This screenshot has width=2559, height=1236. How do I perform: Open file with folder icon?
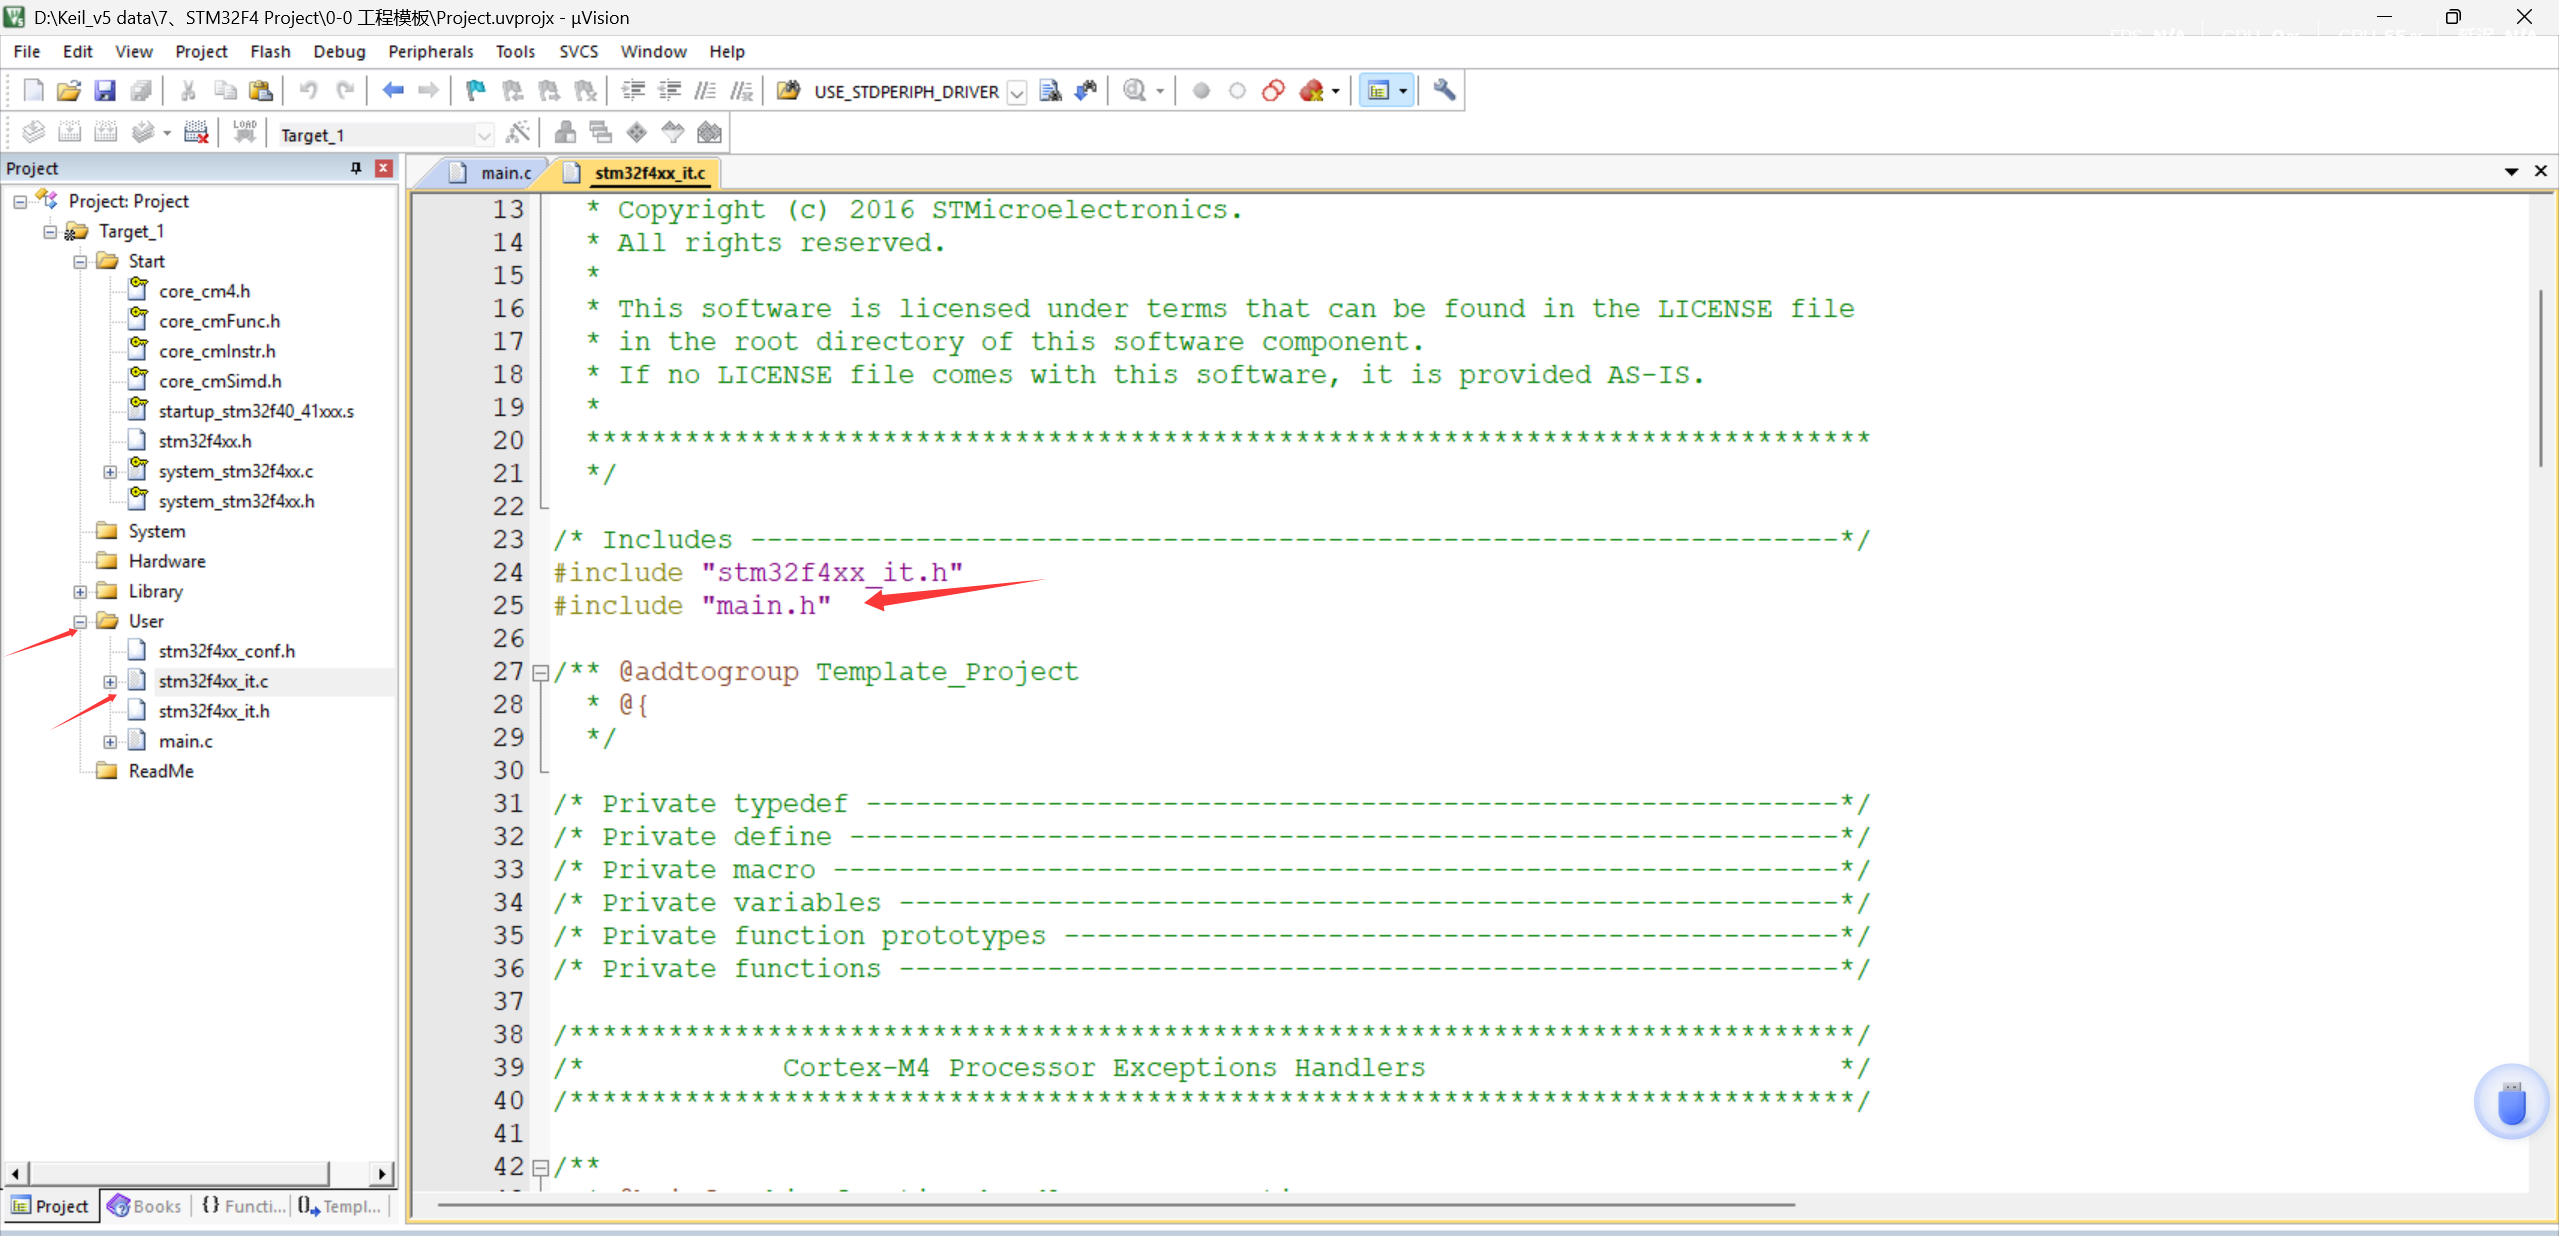pos(68,91)
